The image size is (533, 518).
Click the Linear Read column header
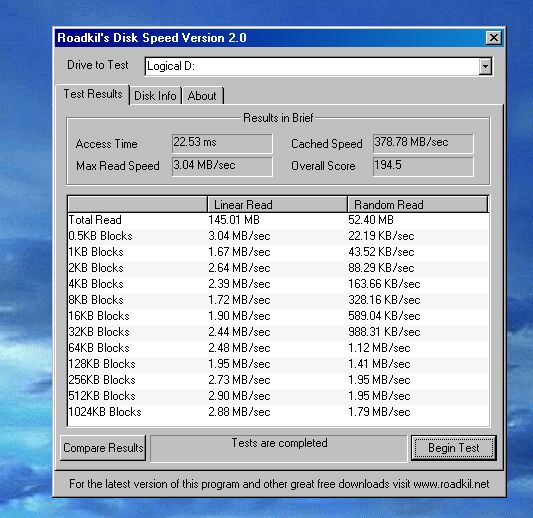click(x=277, y=205)
